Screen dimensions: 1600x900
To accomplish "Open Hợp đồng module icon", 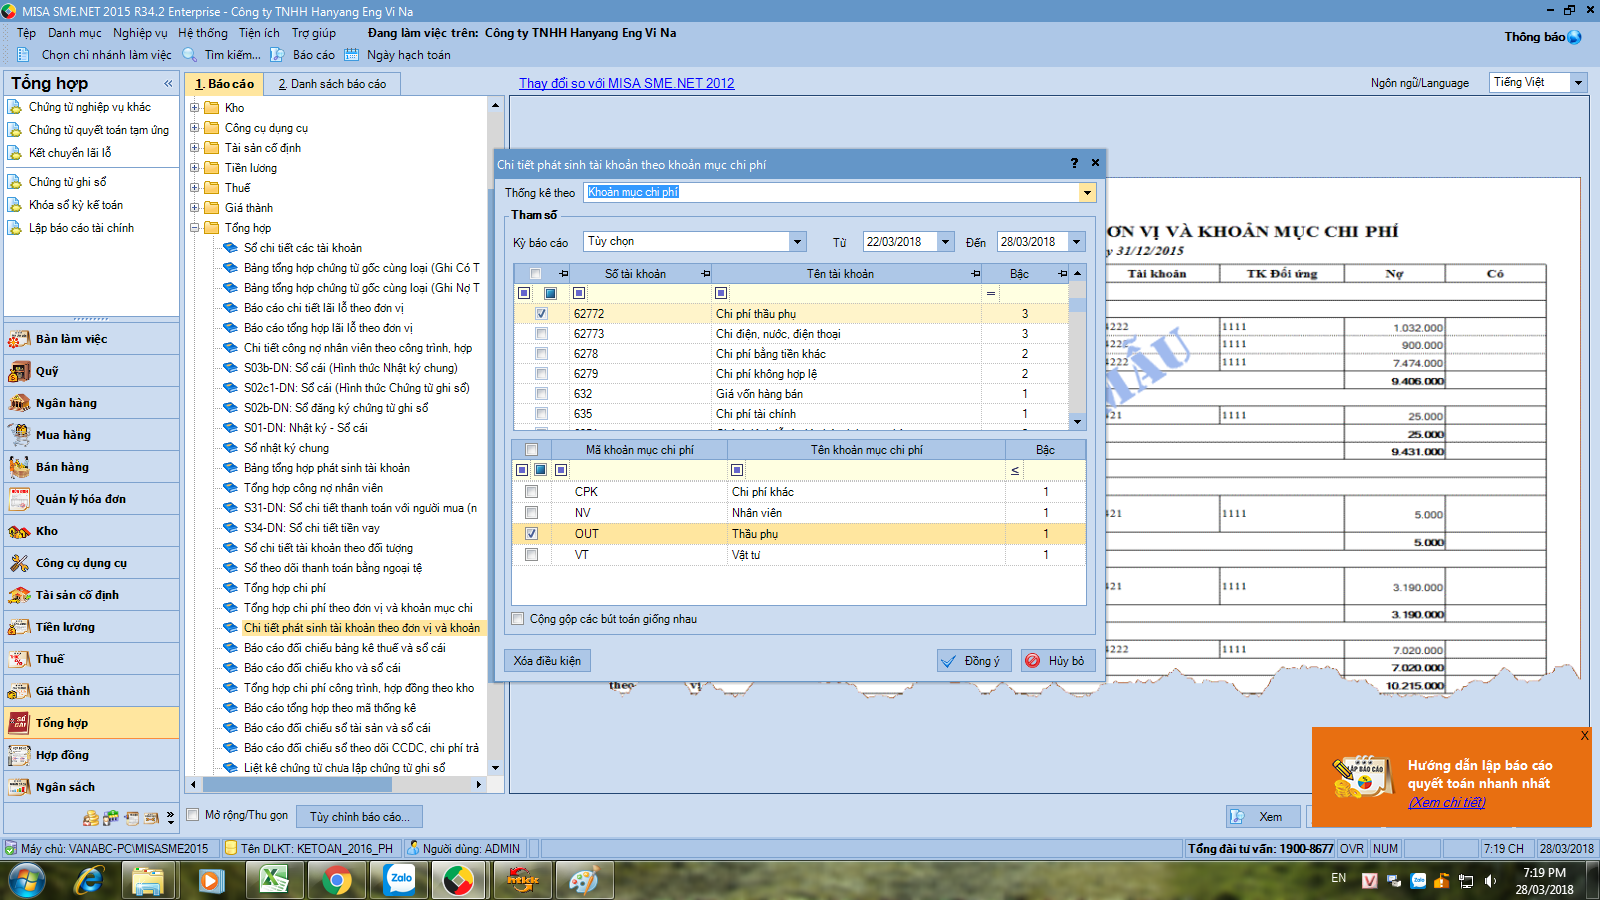I will 19,755.
